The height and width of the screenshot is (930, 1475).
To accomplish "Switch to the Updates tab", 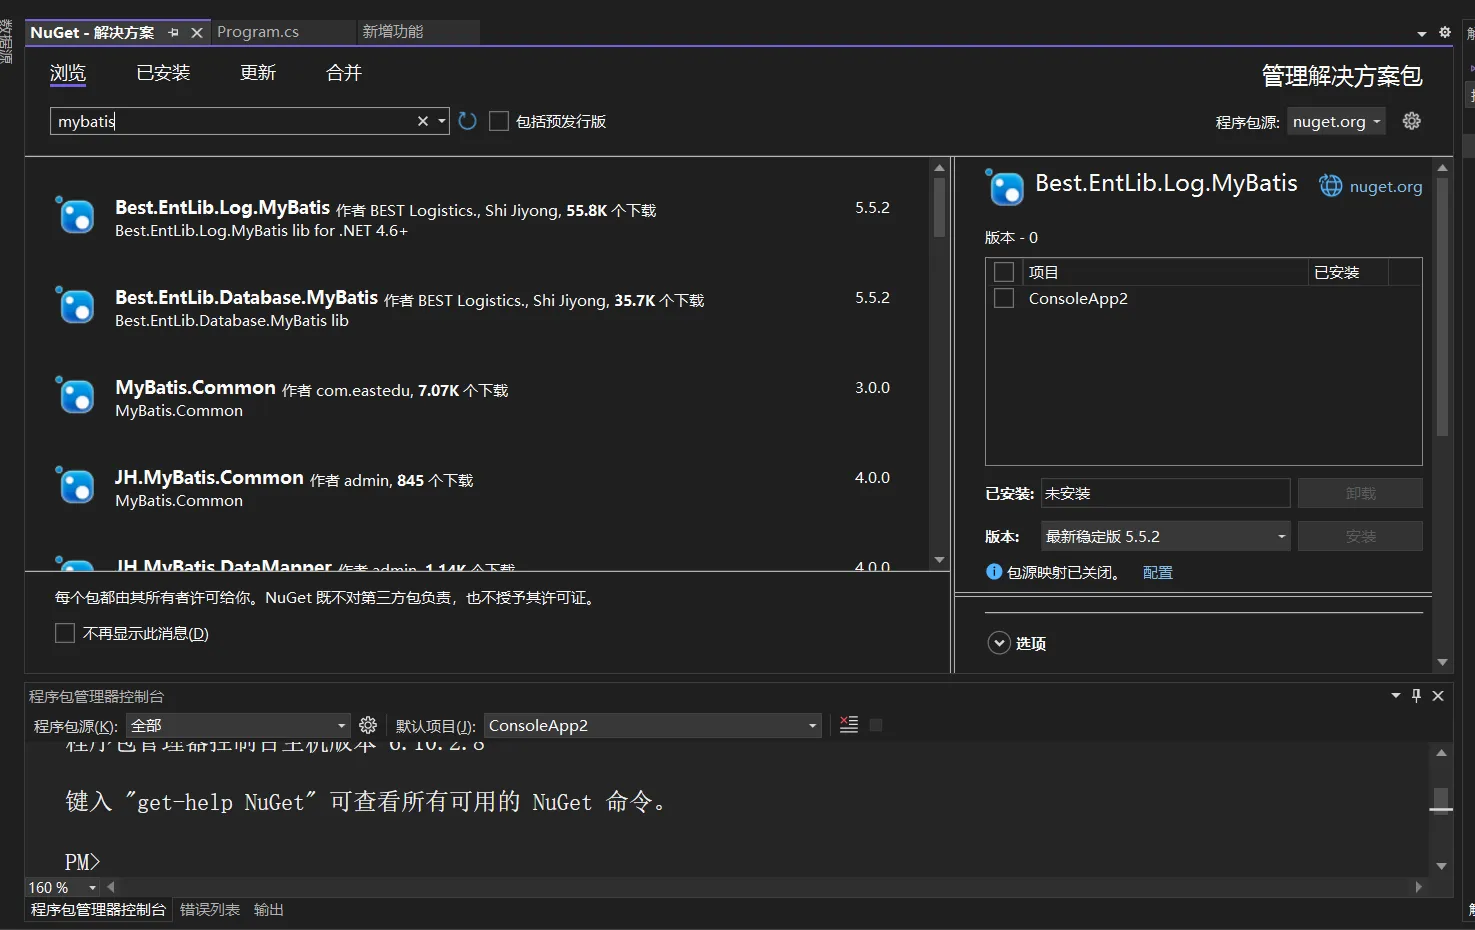I will tap(258, 73).
